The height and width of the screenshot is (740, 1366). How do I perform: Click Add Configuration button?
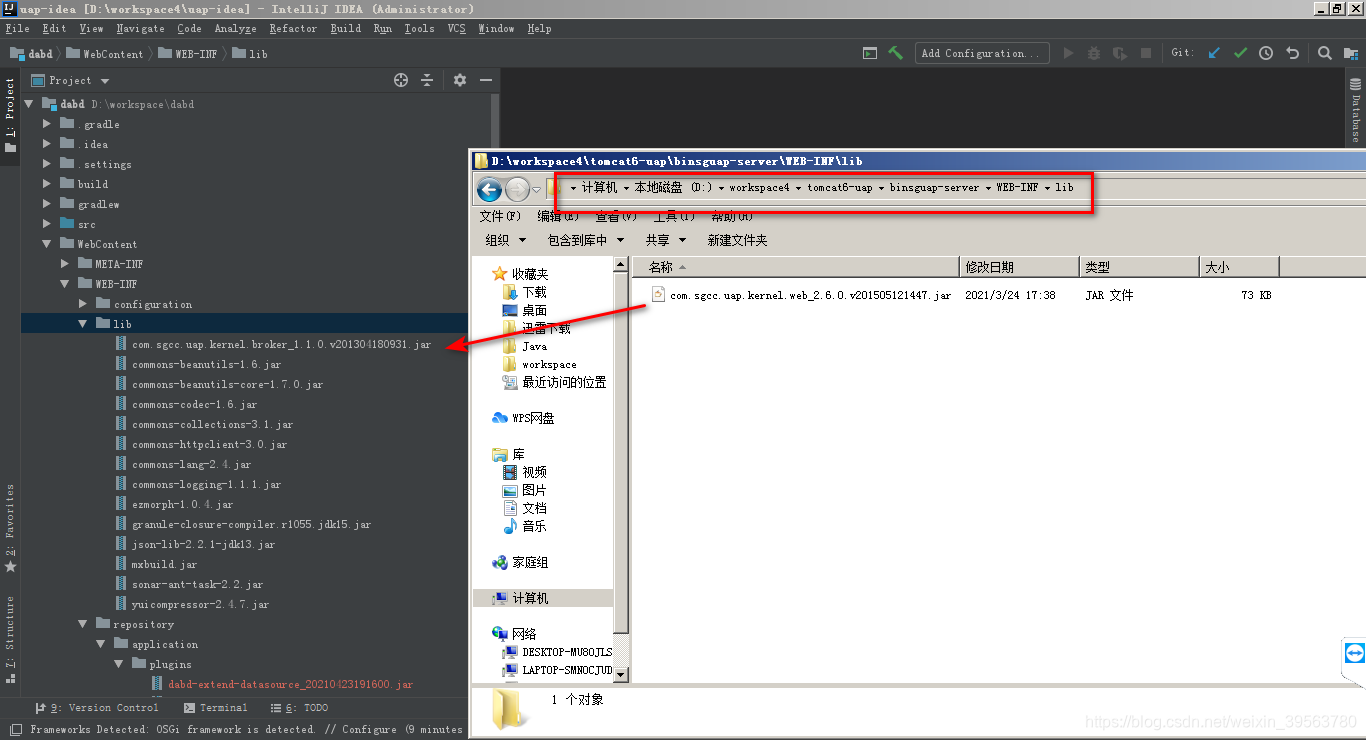coord(982,53)
